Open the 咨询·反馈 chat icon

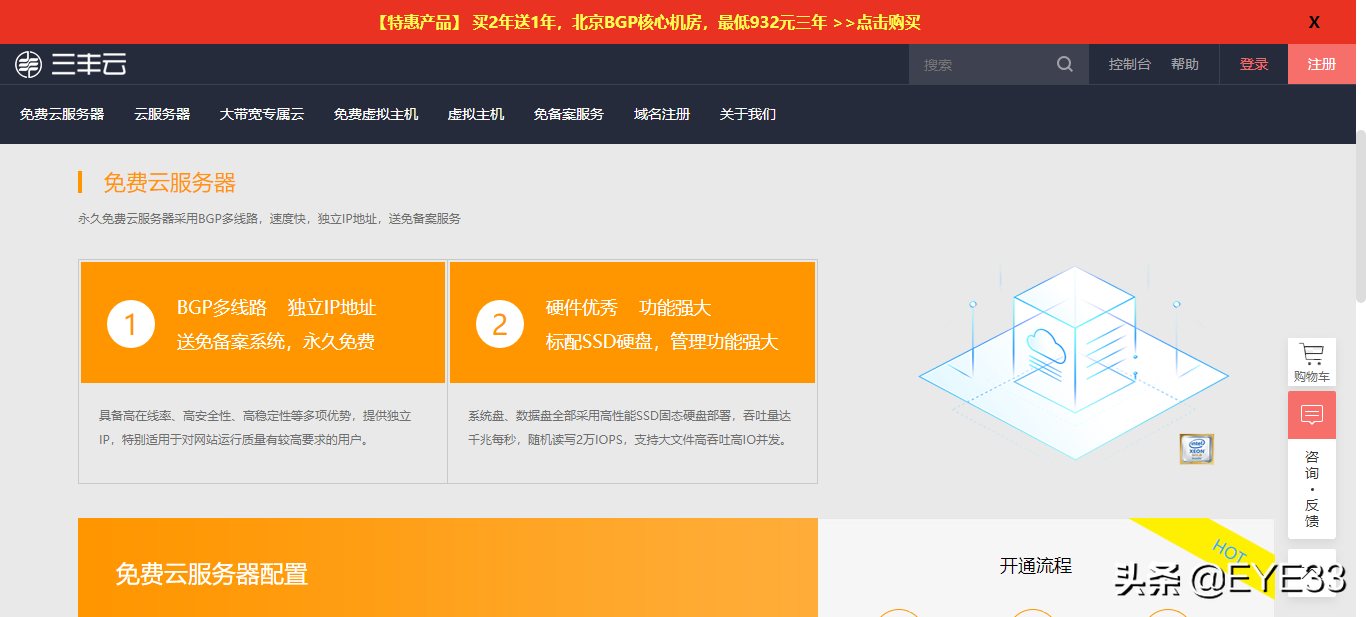coord(1312,415)
